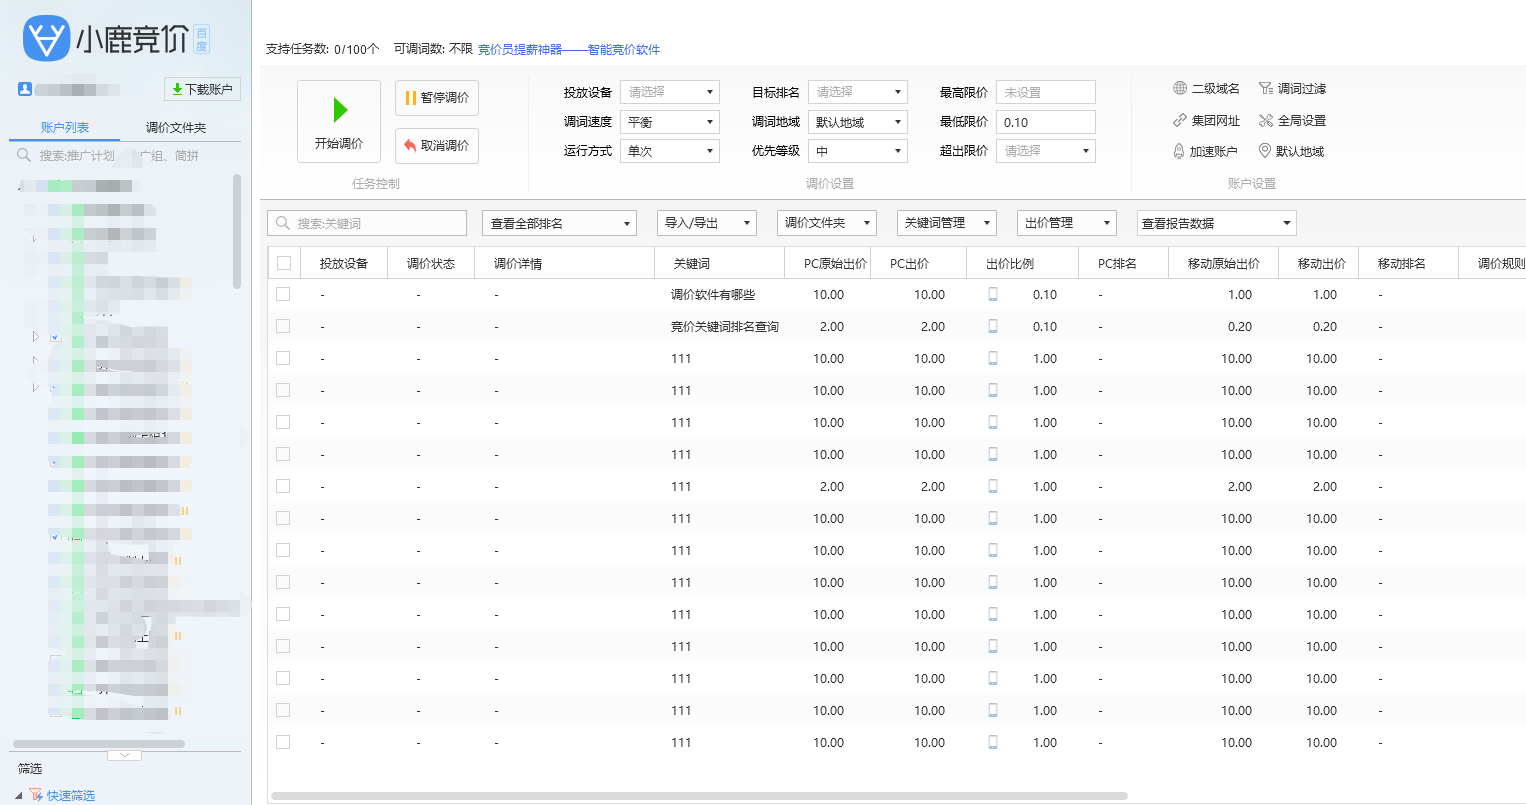
Task: Open 默认地域 default region setting
Action: click(1291, 152)
